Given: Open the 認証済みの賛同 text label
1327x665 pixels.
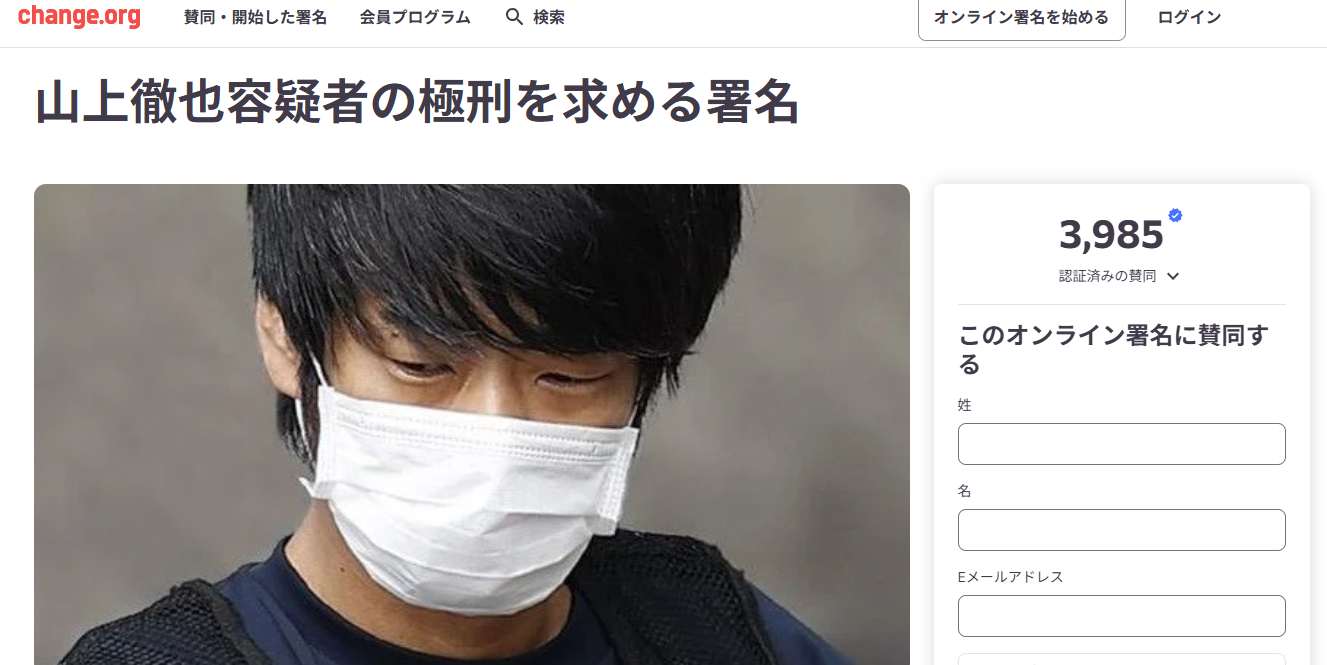Looking at the screenshot, I should pyautogui.click(x=1107, y=276).
